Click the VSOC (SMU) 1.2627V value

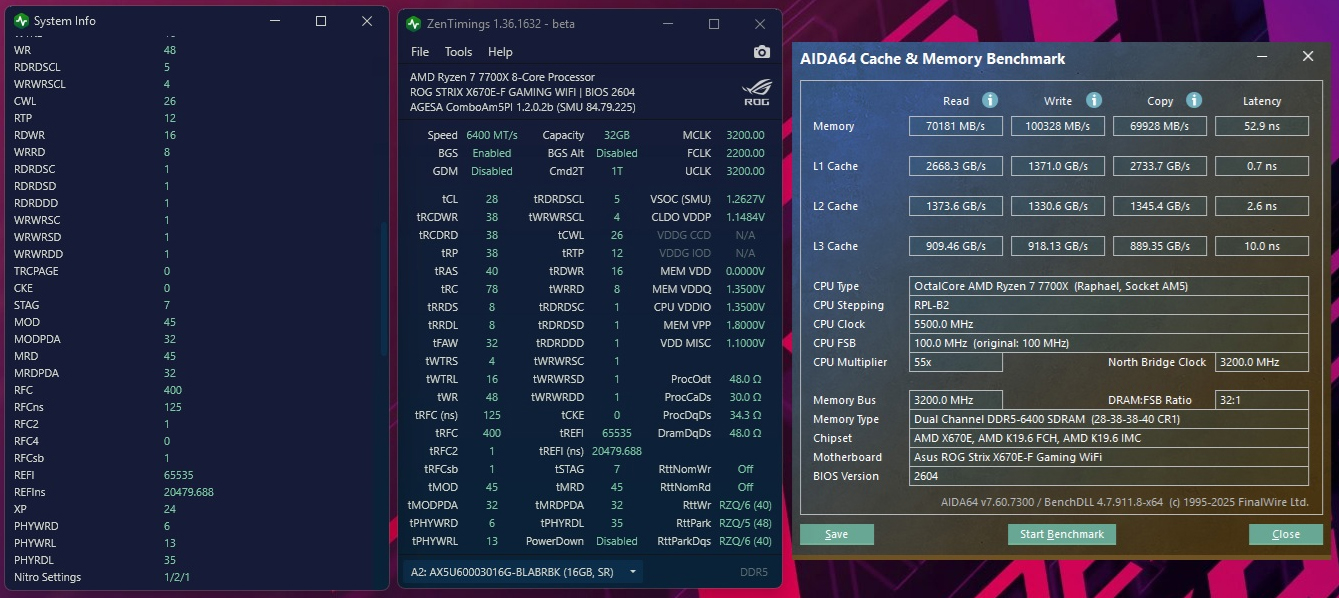[744, 199]
